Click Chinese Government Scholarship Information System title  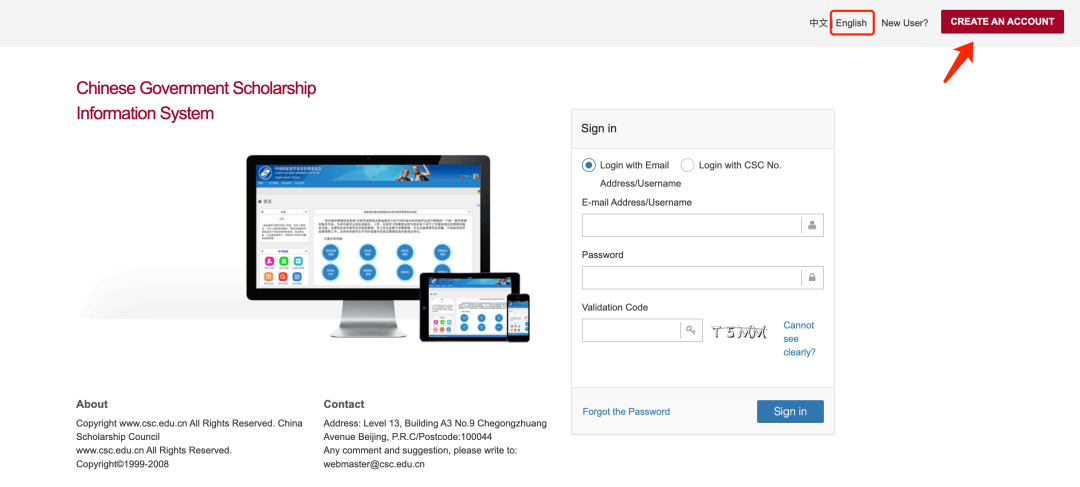tap(196, 101)
